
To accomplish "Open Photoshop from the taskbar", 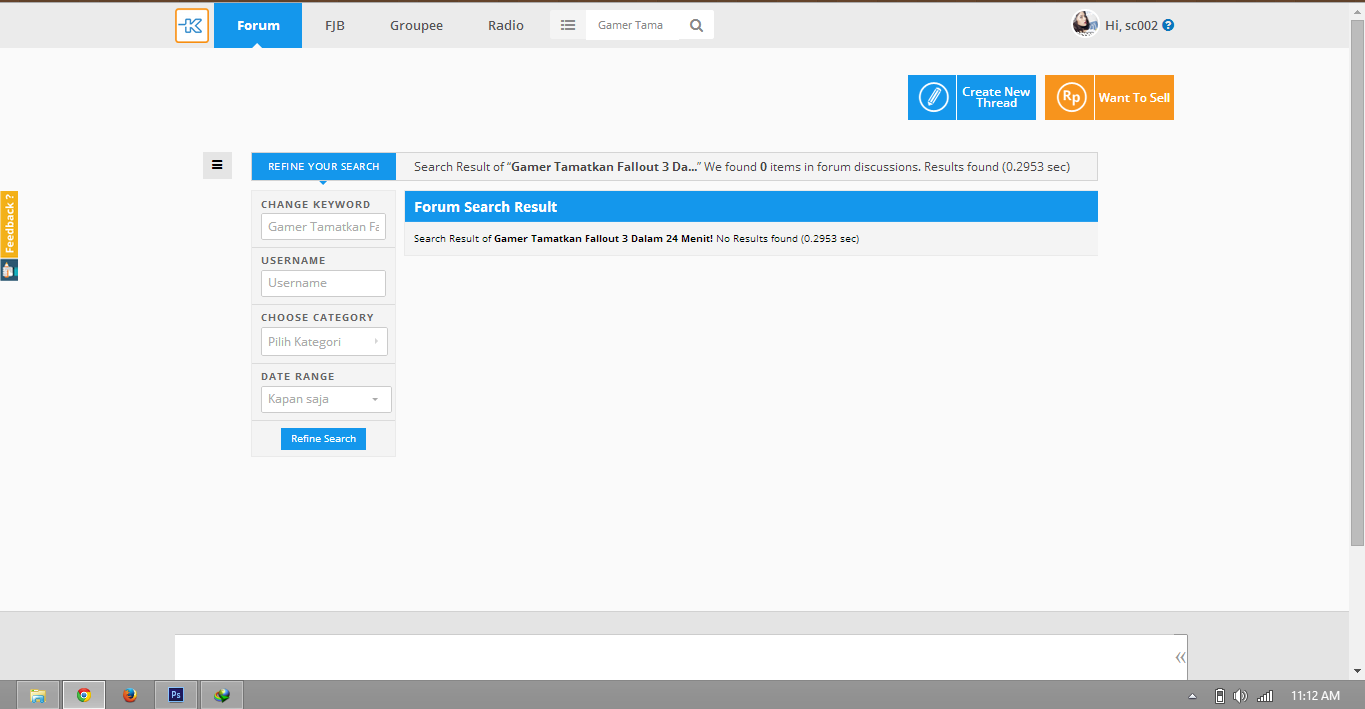I will click(176, 695).
